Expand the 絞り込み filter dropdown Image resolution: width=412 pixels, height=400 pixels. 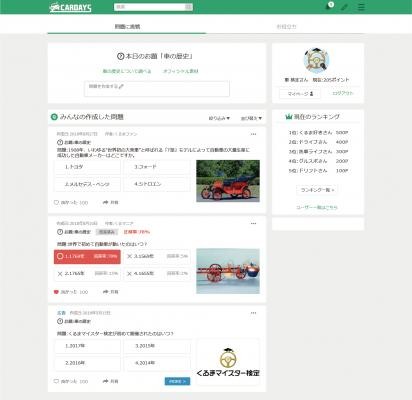coord(219,118)
